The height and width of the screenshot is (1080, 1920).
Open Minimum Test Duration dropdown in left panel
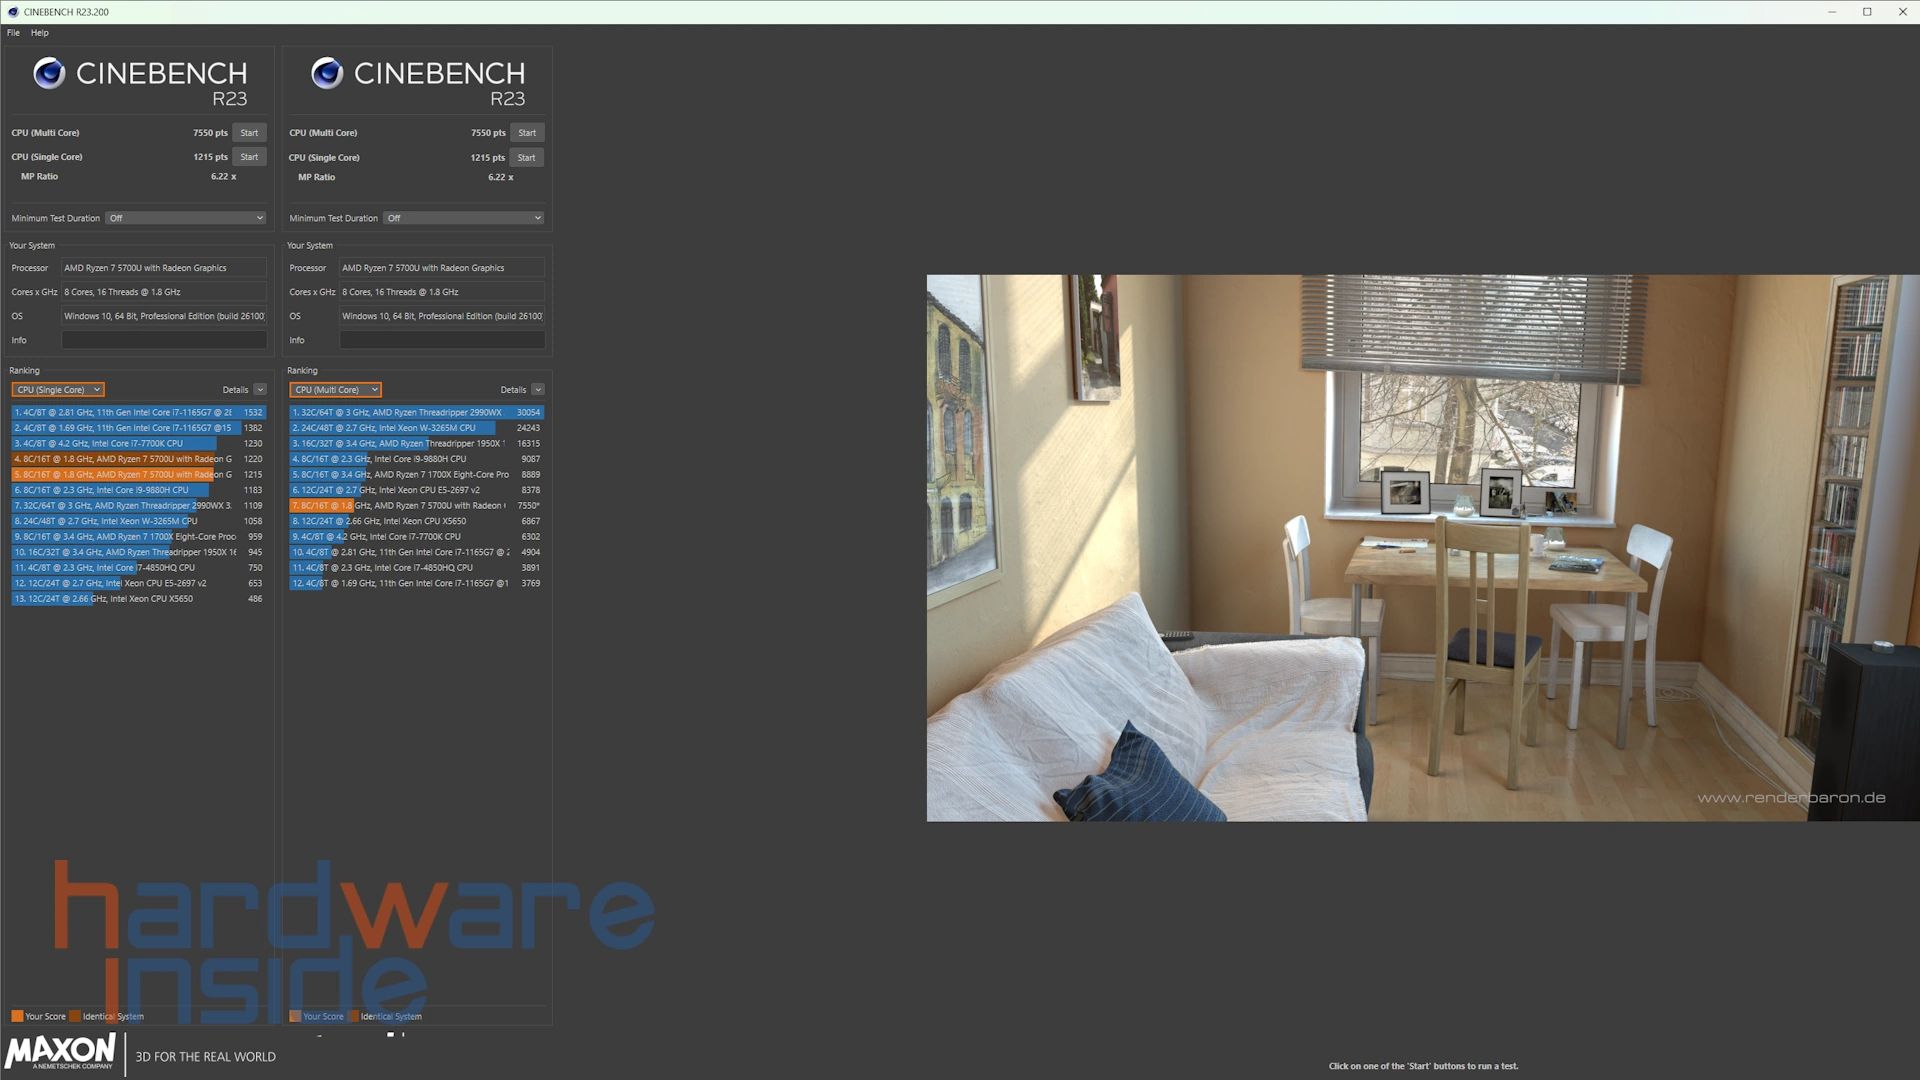[x=186, y=218]
